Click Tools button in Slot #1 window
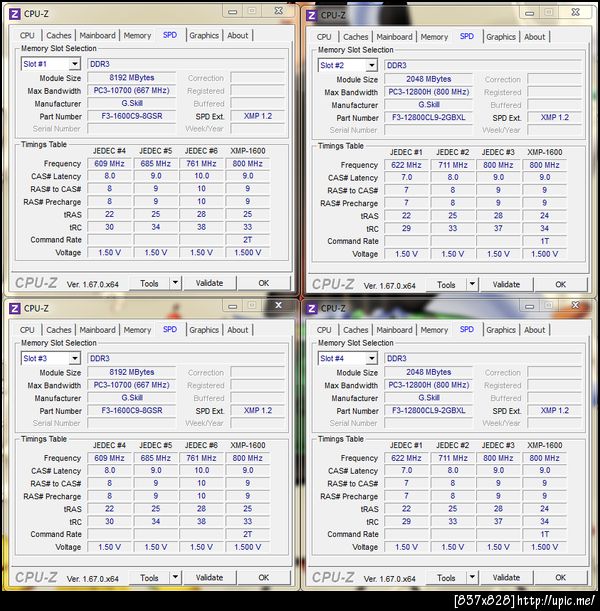Viewport: 600px width, 611px height. click(149, 283)
